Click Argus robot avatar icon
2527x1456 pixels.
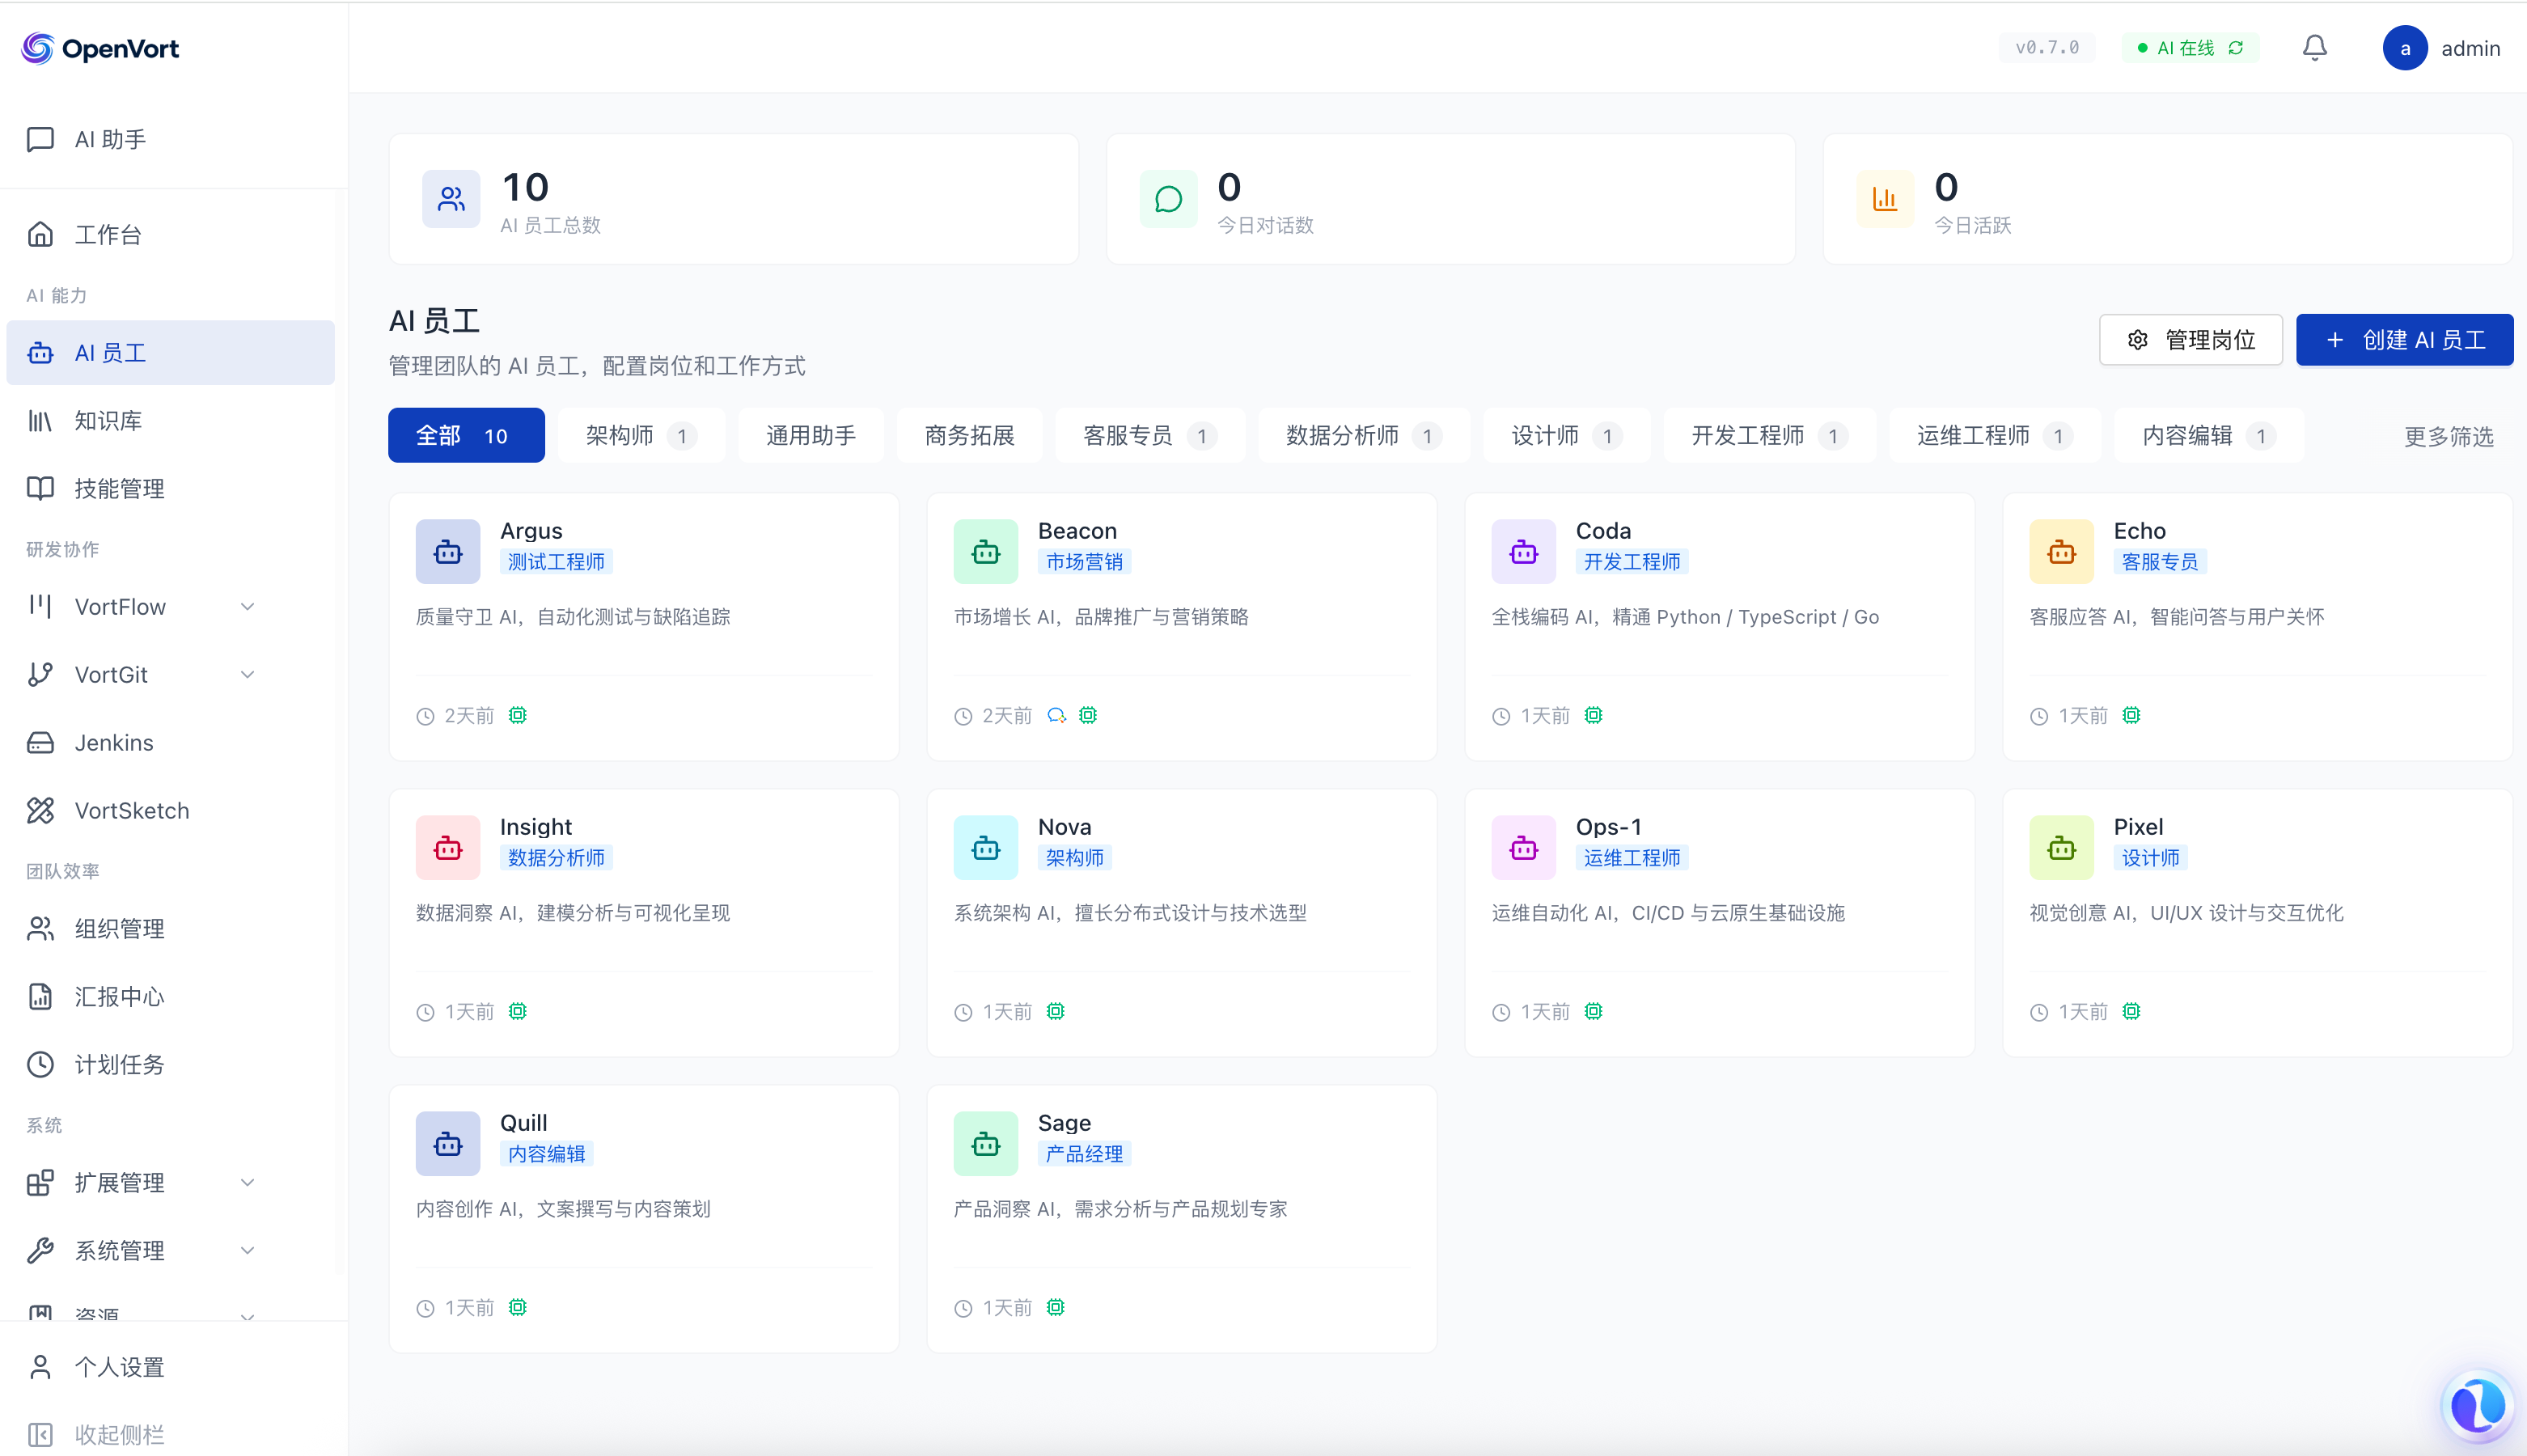click(x=448, y=551)
